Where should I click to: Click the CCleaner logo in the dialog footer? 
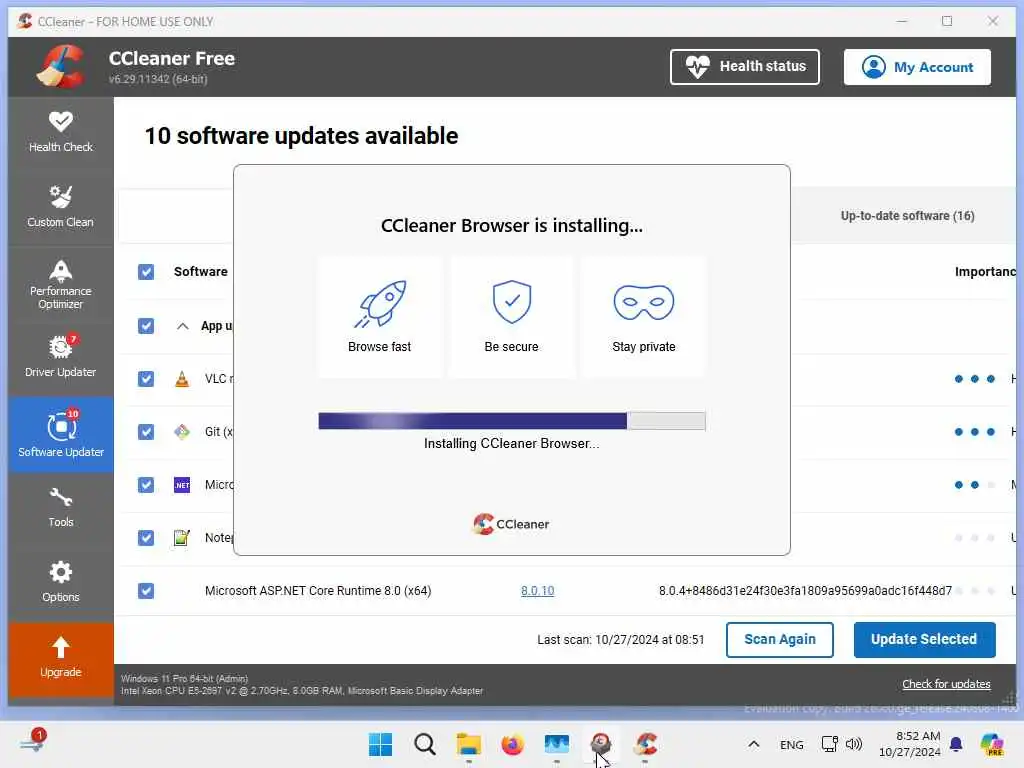[x=511, y=524]
